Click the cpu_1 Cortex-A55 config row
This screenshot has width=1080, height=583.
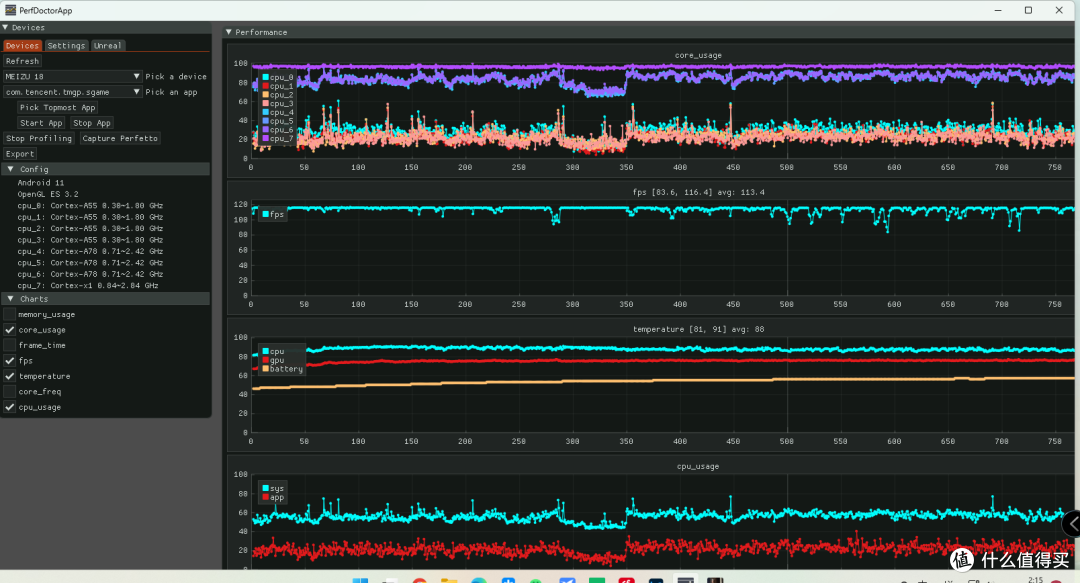click(x=90, y=217)
